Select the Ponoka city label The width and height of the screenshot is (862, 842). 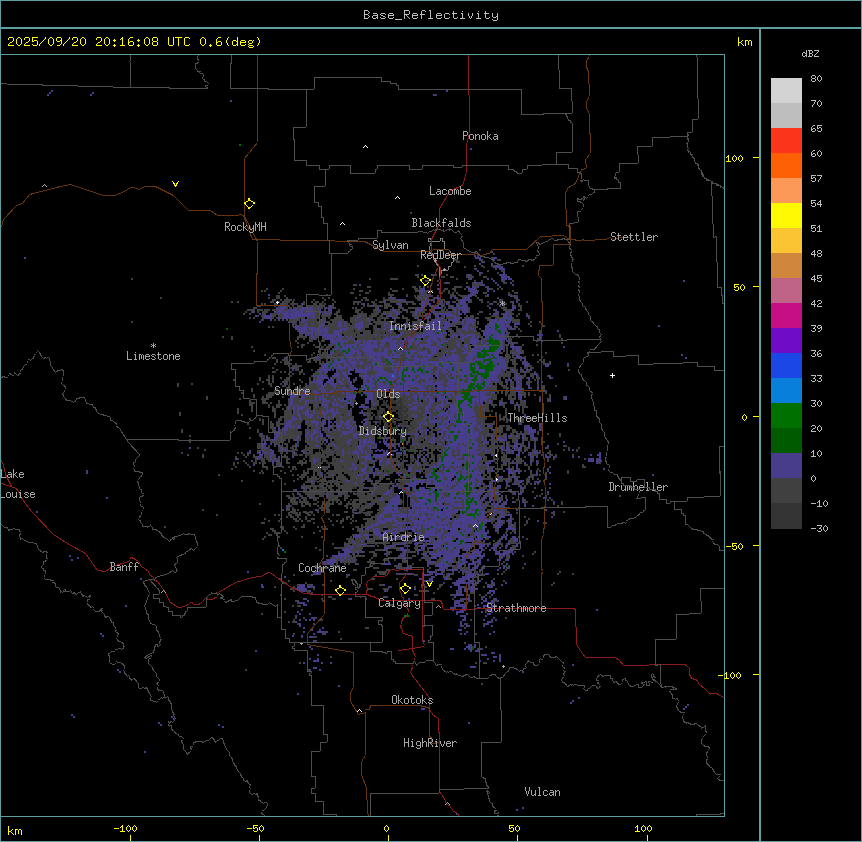click(480, 136)
